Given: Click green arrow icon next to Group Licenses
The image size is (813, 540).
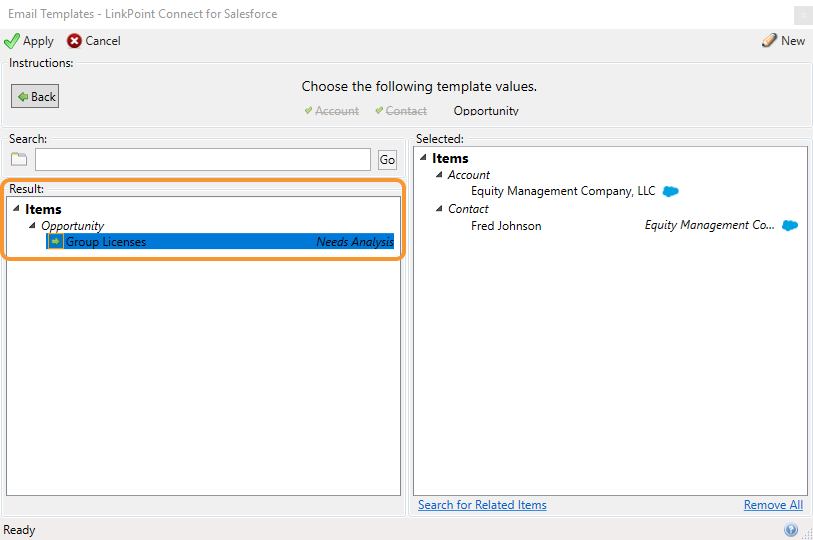Looking at the screenshot, I should tap(55, 241).
